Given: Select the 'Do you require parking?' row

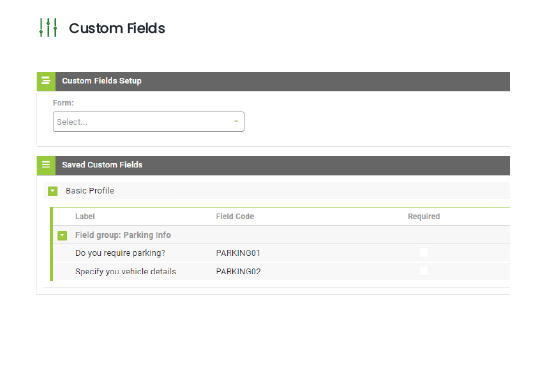Looking at the screenshot, I should coord(281,253).
